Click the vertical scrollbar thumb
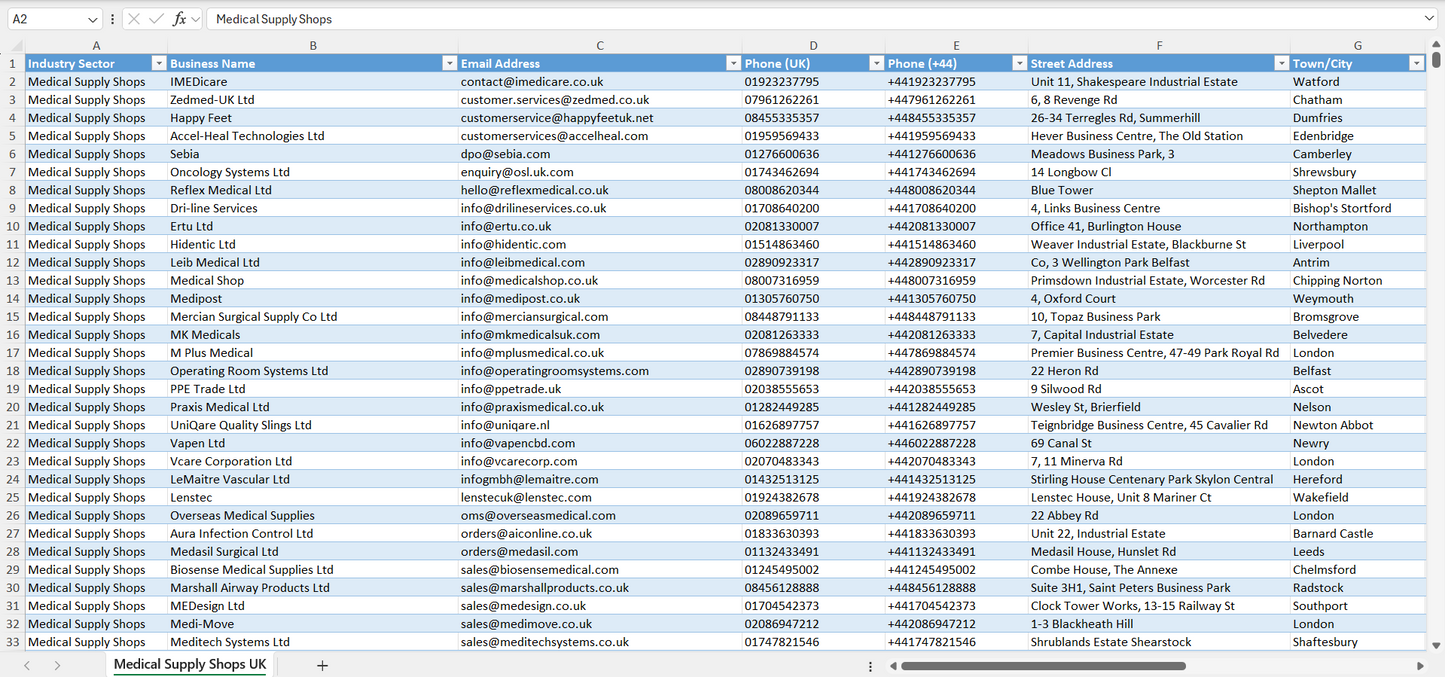 point(1437,59)
